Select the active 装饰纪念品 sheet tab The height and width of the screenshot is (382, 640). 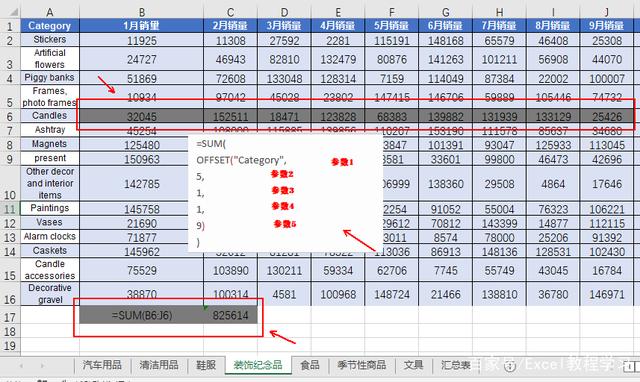pyautogui.click(x=258, y=364)
